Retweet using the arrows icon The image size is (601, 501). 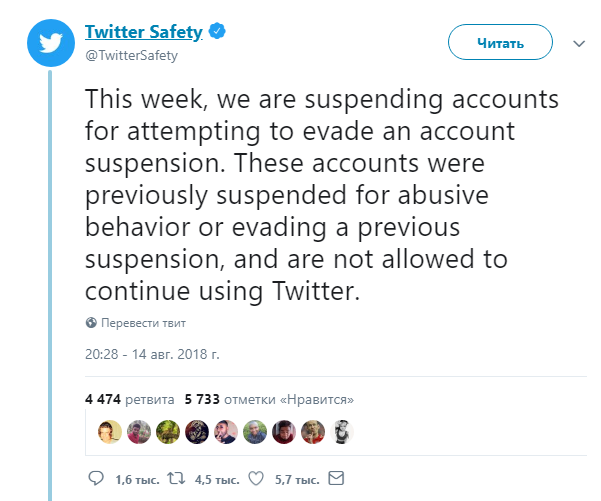coord(176,478)
